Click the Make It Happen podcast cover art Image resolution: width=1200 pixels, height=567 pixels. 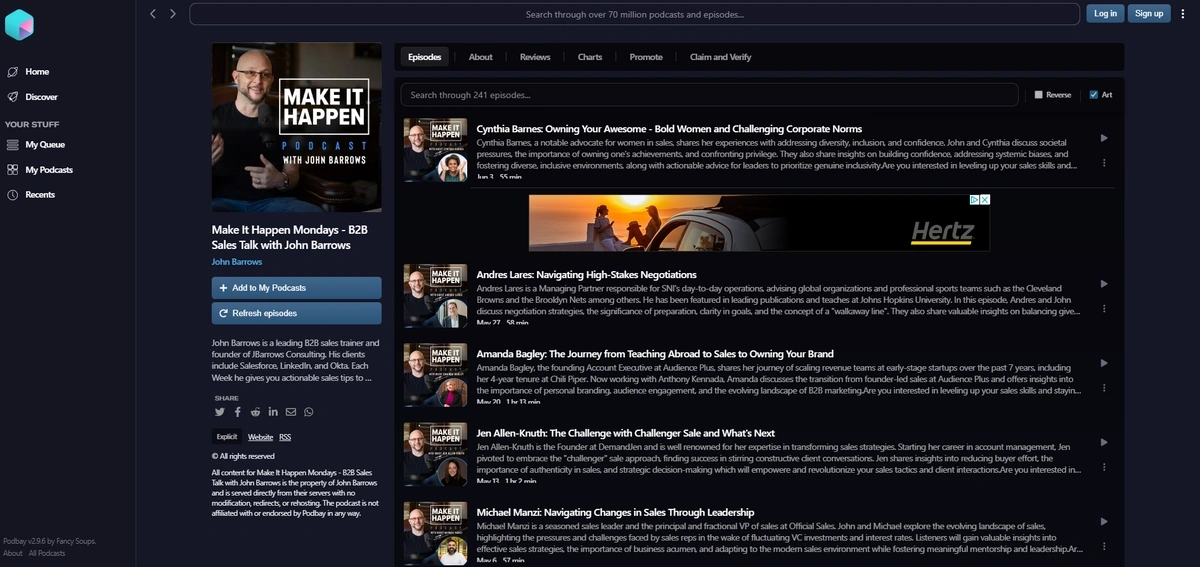pyautogui.click(x=296, y=127)
